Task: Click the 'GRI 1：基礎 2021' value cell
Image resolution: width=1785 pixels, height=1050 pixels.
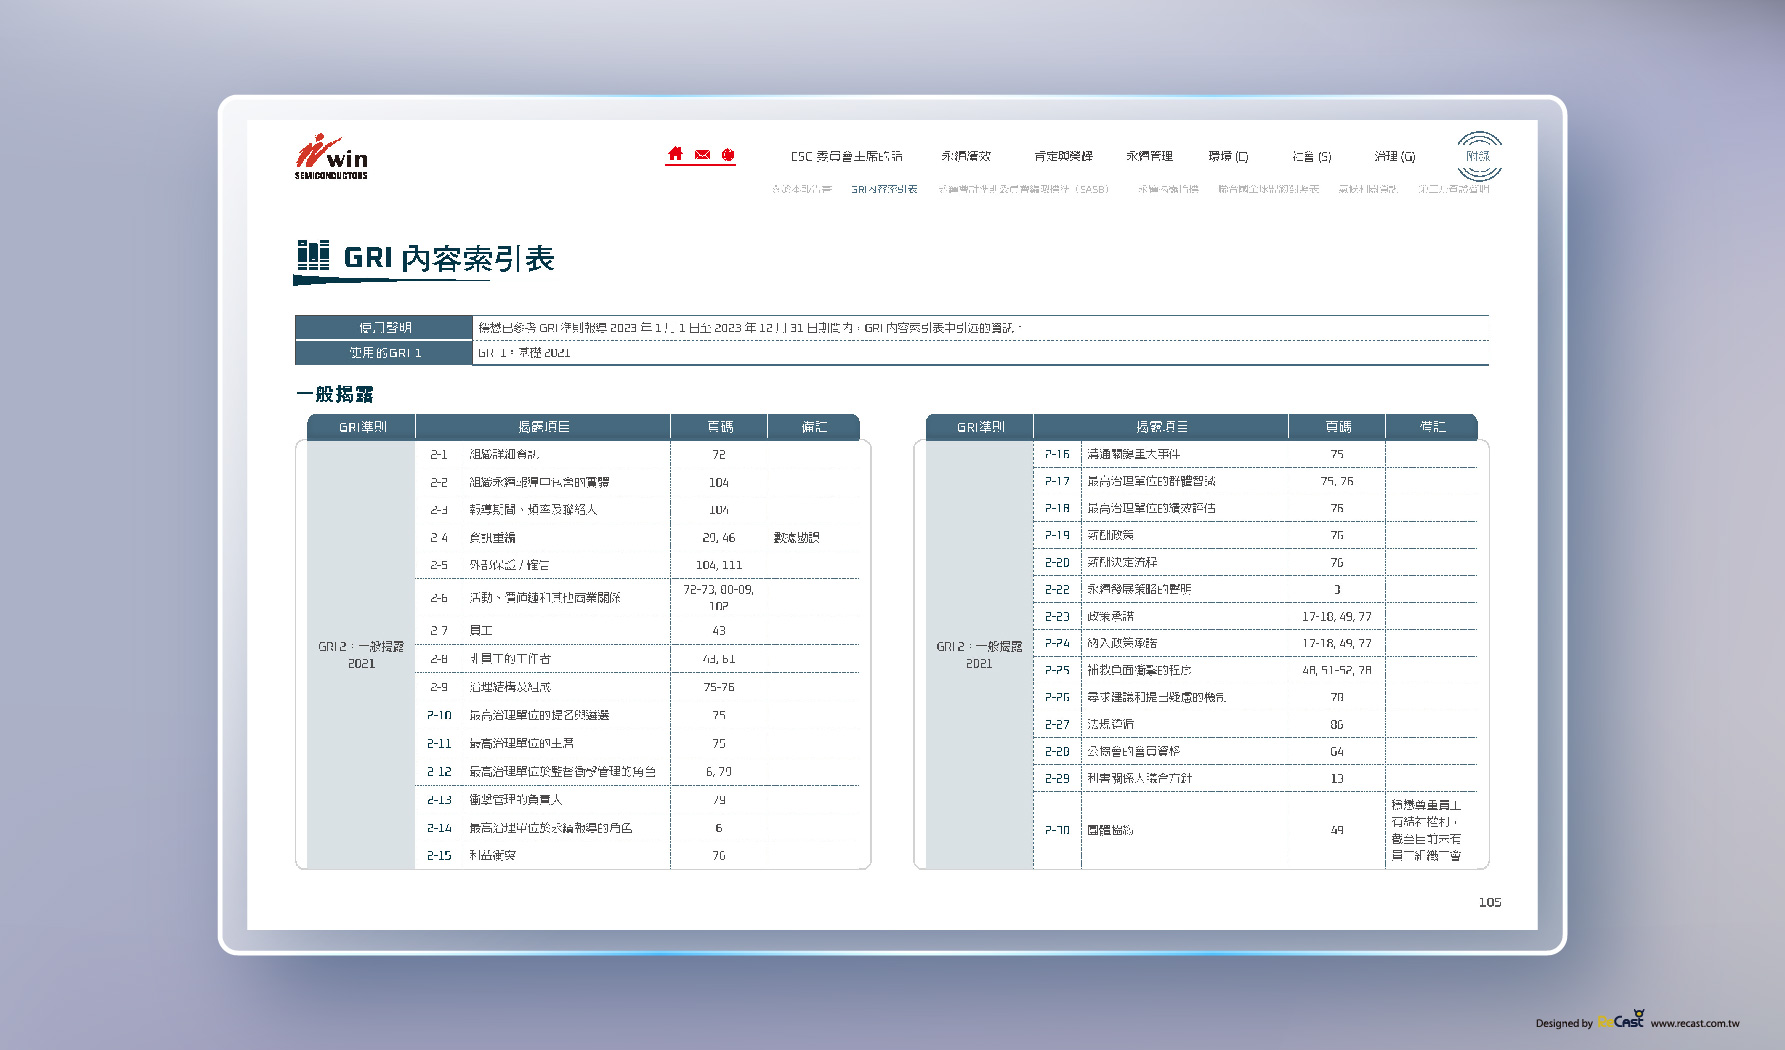Action: (x=980, y=353)
